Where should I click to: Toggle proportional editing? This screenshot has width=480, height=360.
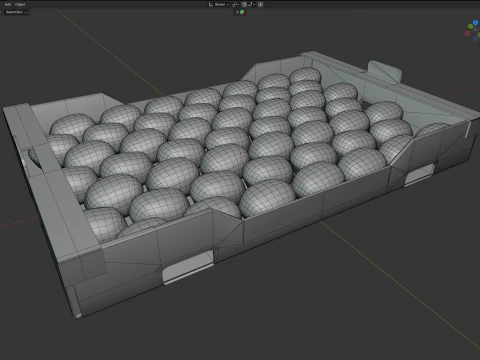pos(260,4)
